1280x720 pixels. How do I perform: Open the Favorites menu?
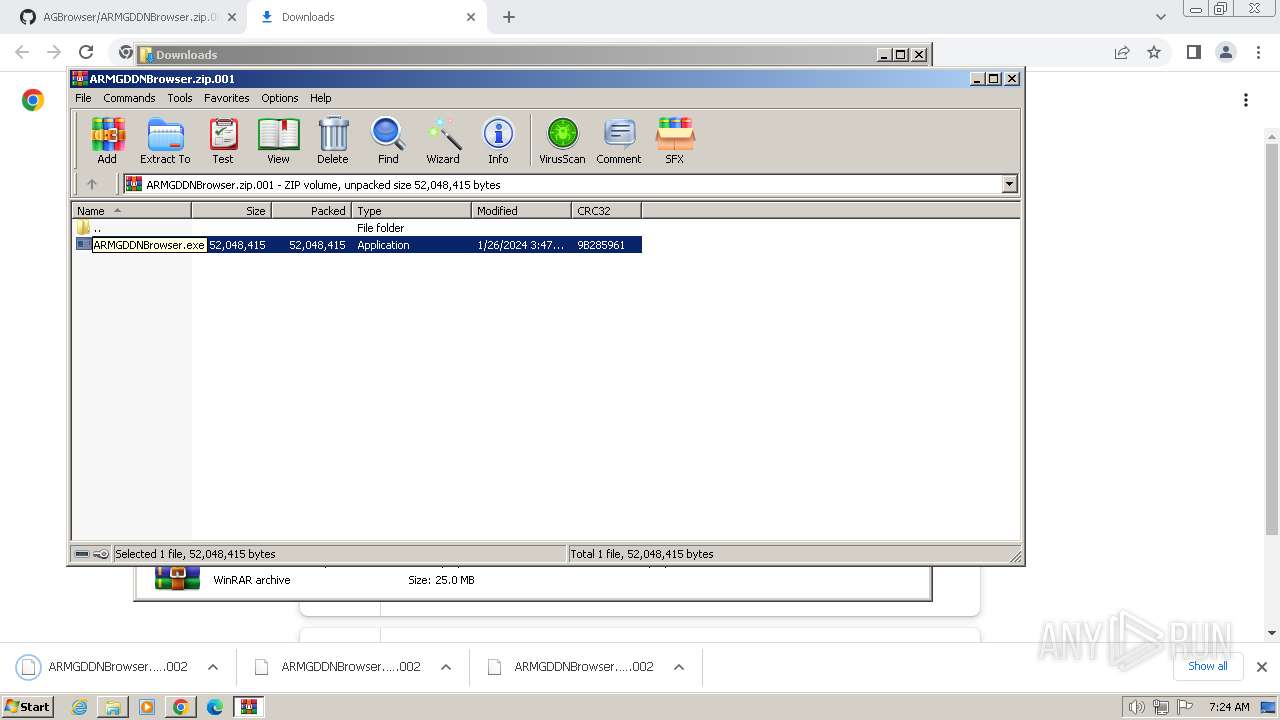[x=227, y=98]
